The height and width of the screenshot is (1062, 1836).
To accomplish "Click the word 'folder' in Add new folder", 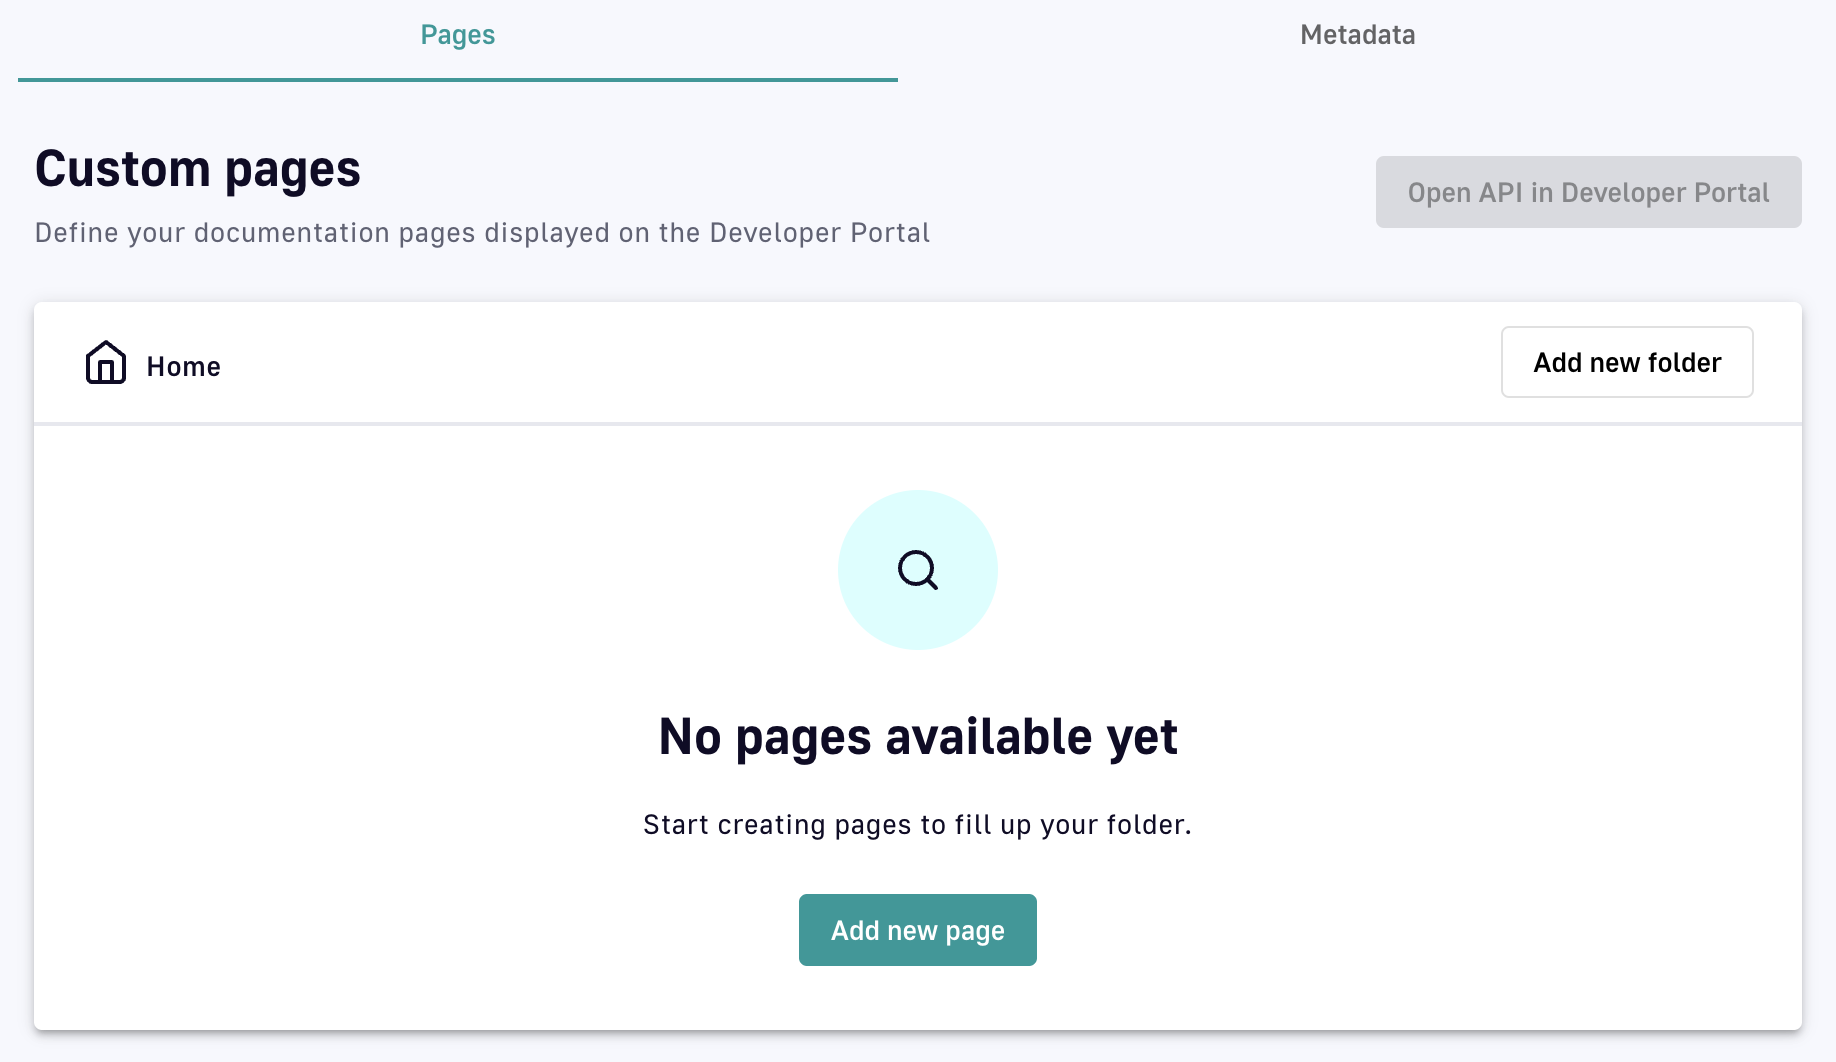I will pos(1684,363).
